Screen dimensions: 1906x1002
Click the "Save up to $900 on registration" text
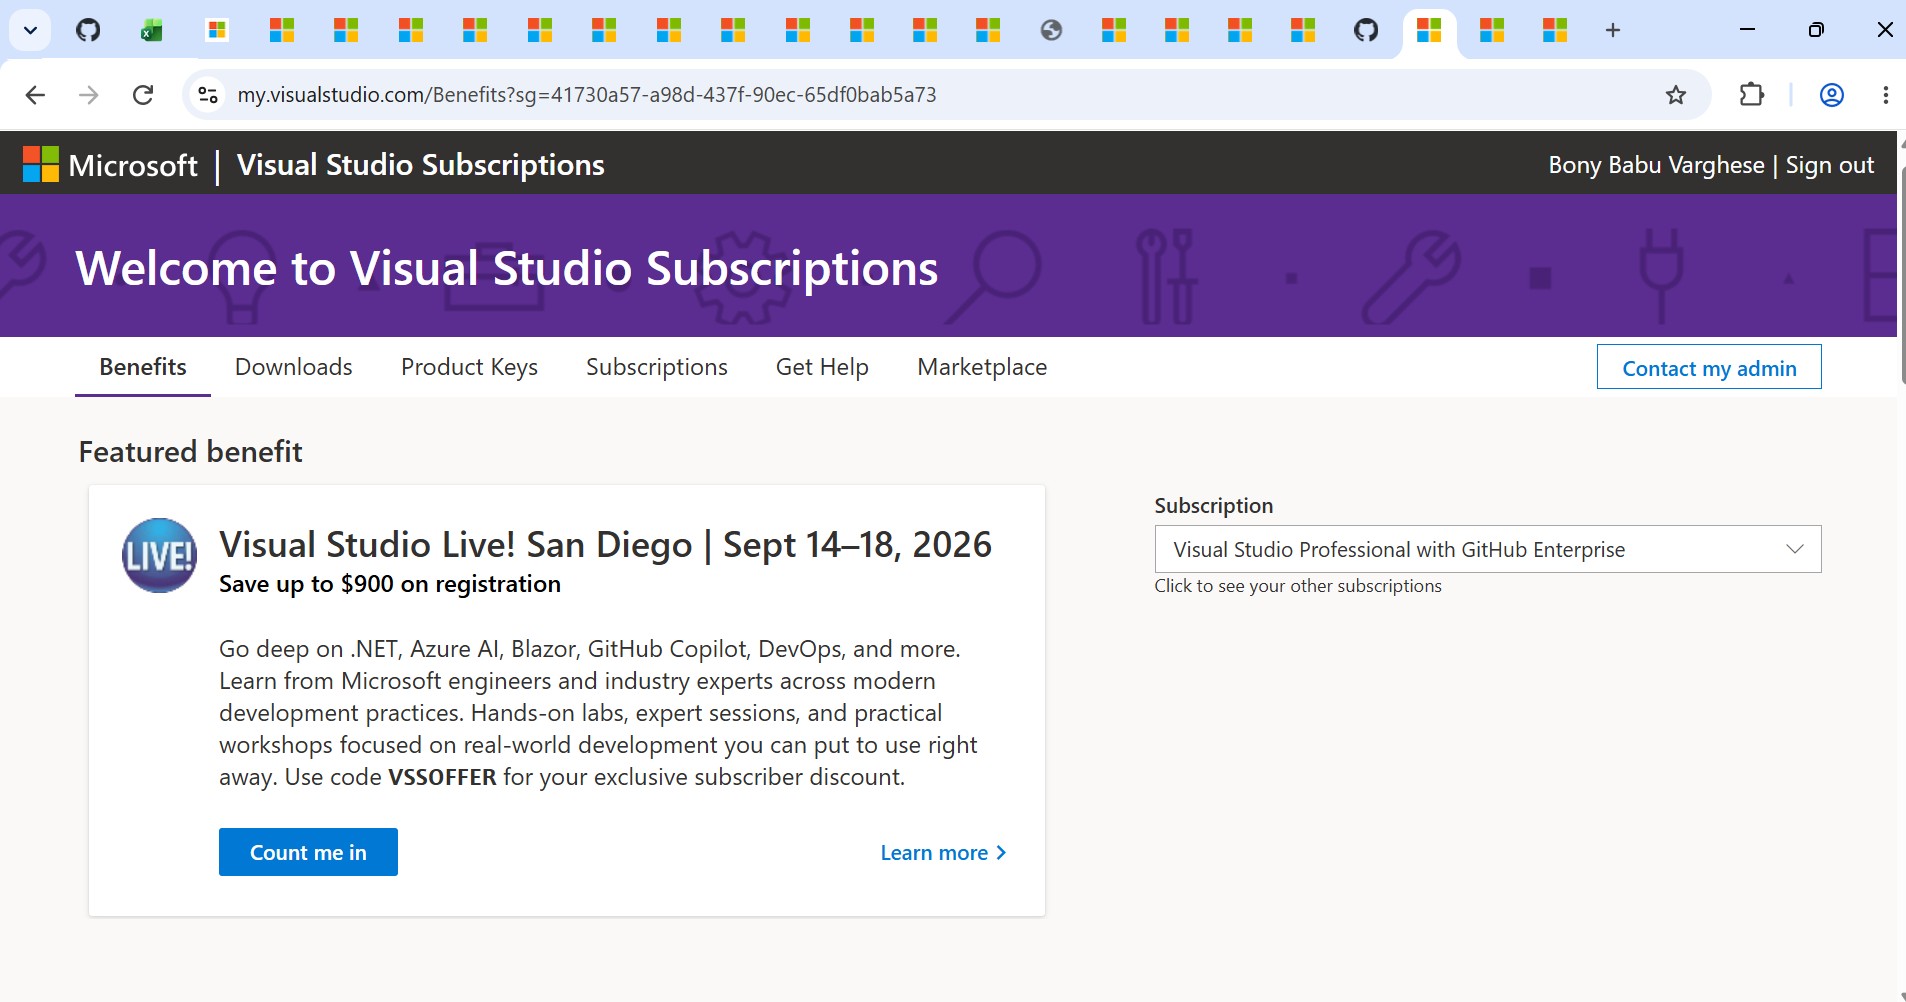click(390, 584)
